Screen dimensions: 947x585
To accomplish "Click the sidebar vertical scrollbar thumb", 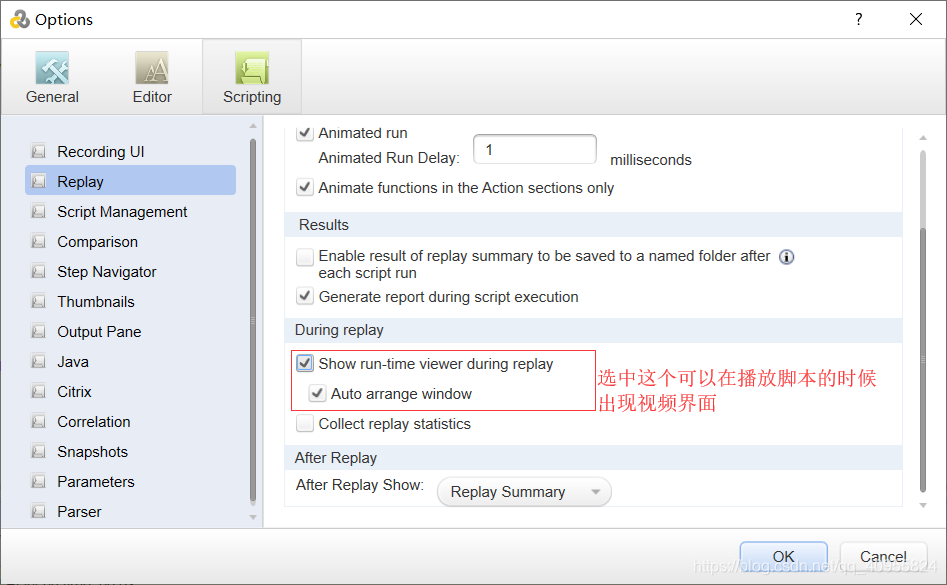I will coord(253,320).
